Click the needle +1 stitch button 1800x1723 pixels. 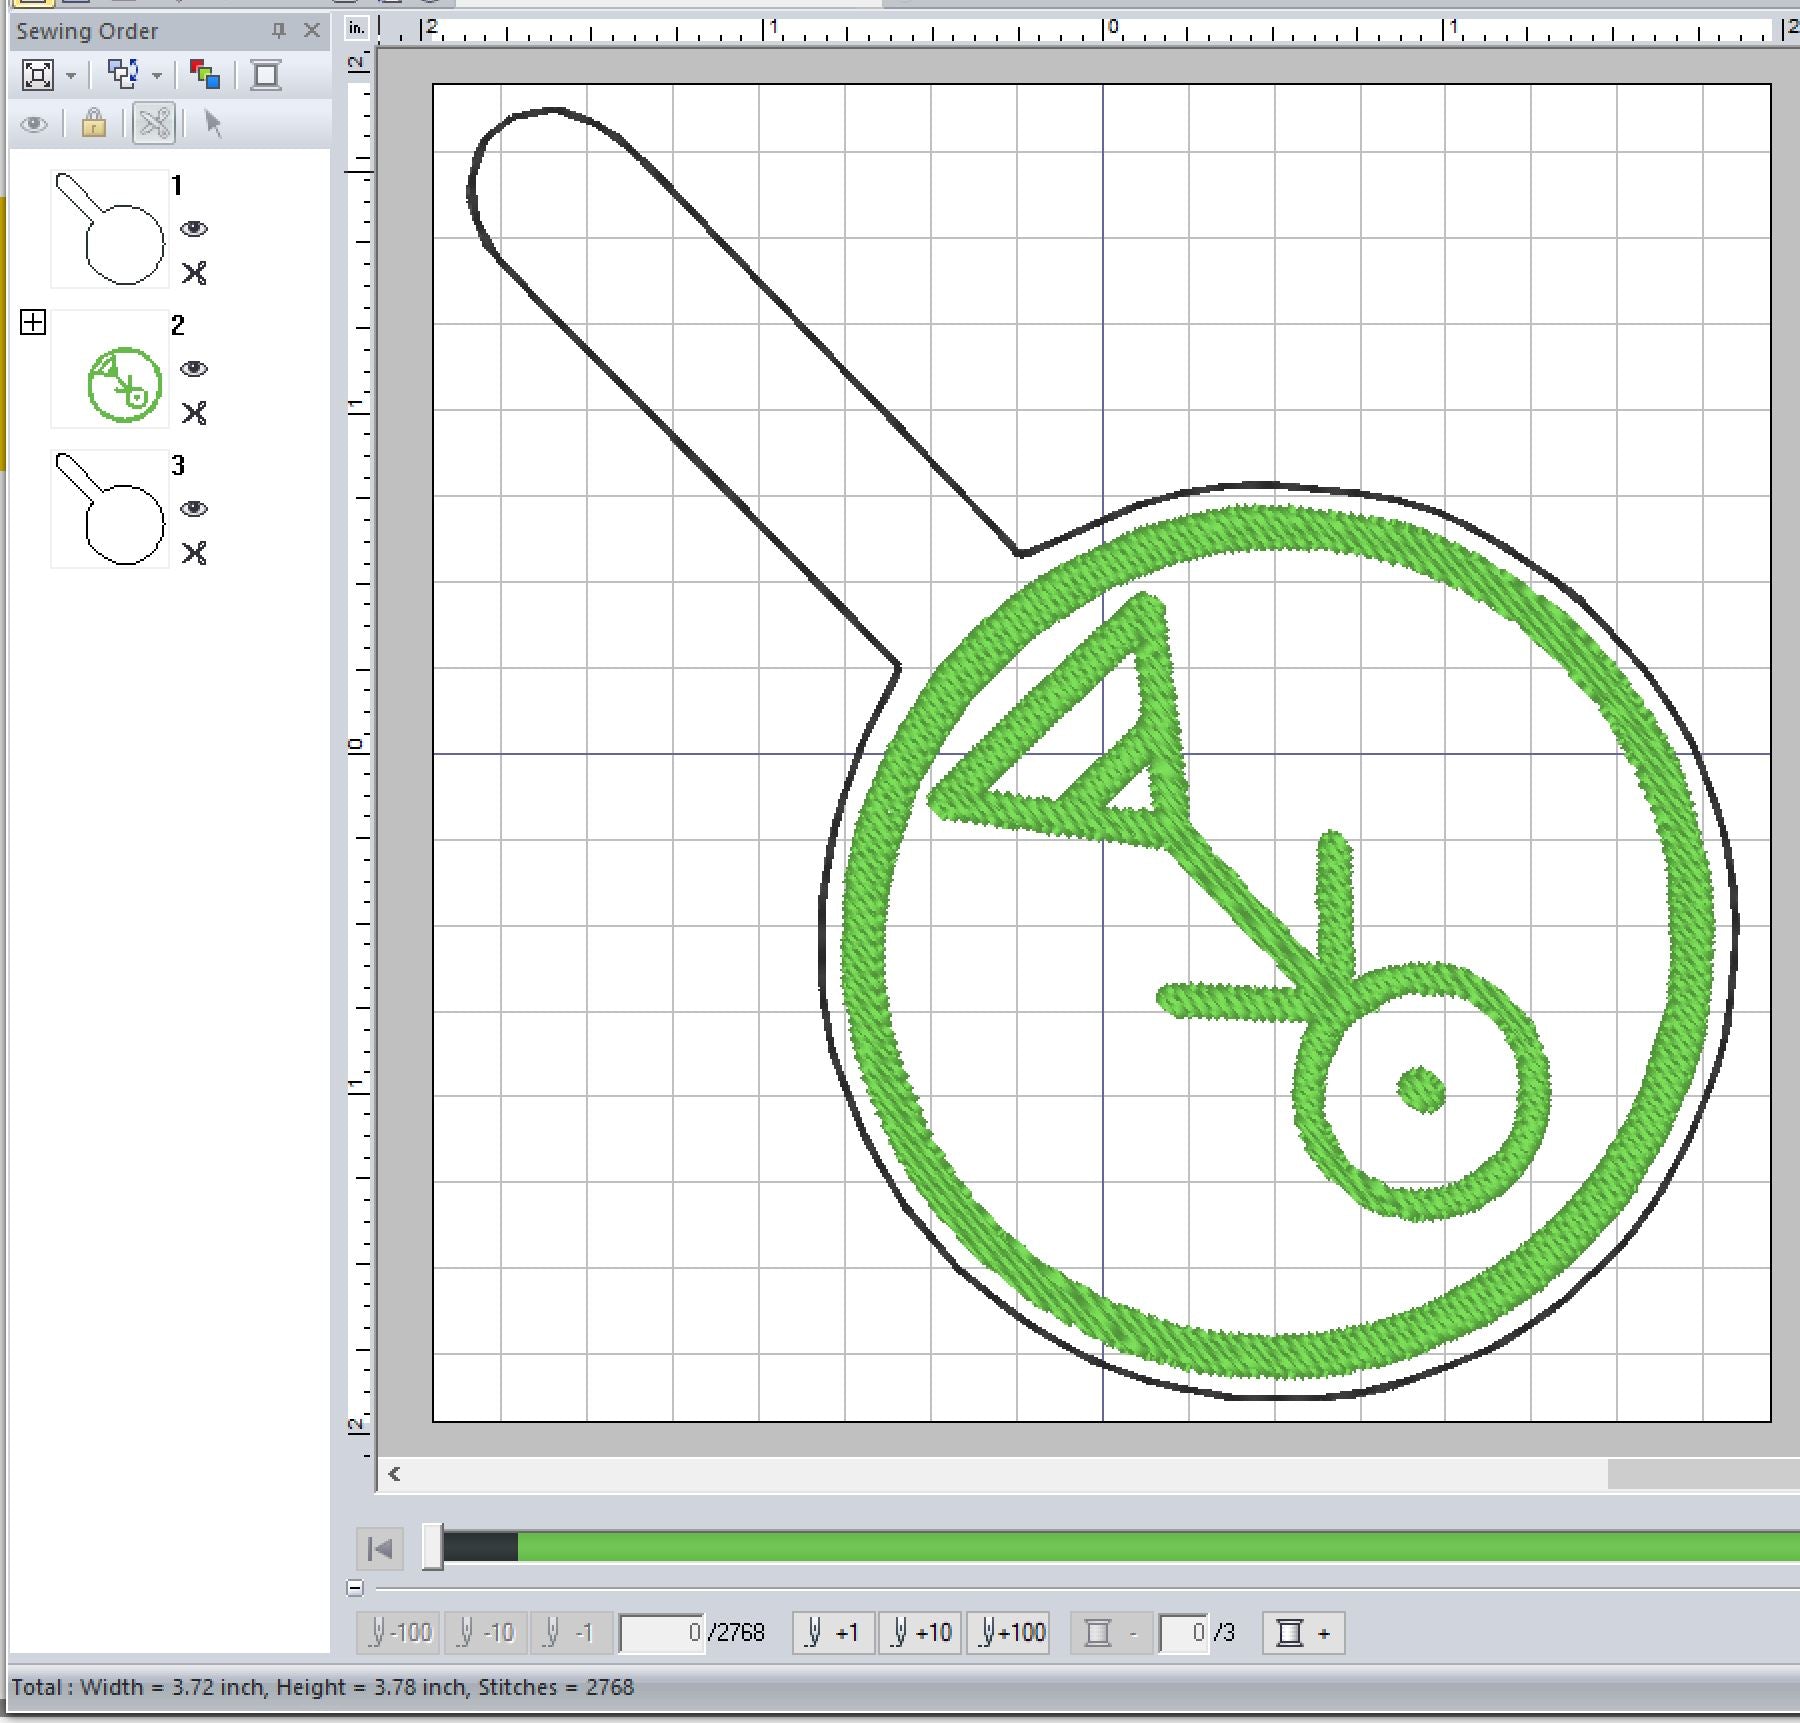pos(833,1633)
